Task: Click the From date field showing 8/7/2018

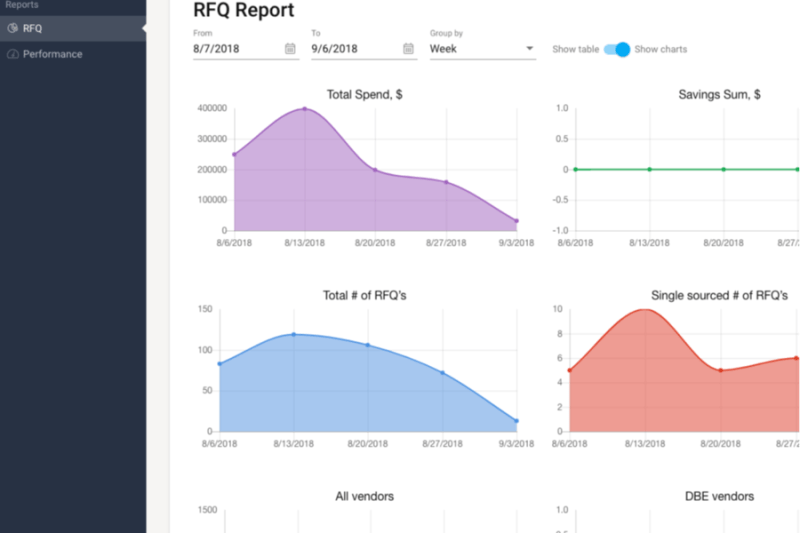Action: pyautogui.click(x=236, y=48)
